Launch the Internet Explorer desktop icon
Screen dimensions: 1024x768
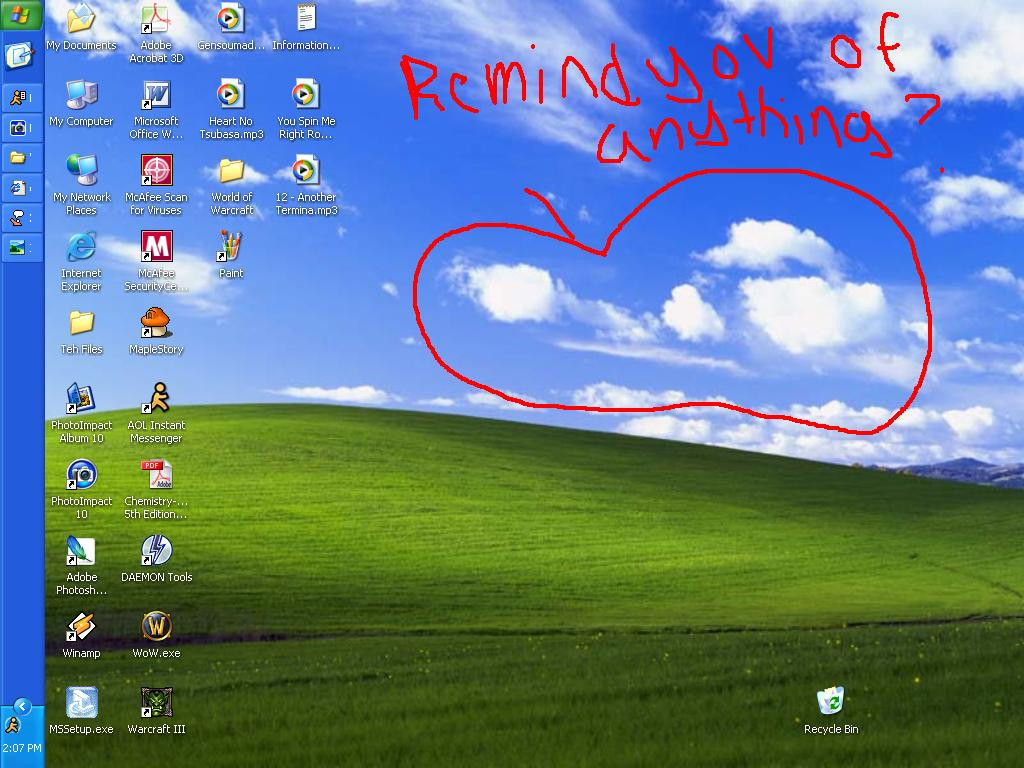(81, 247)
